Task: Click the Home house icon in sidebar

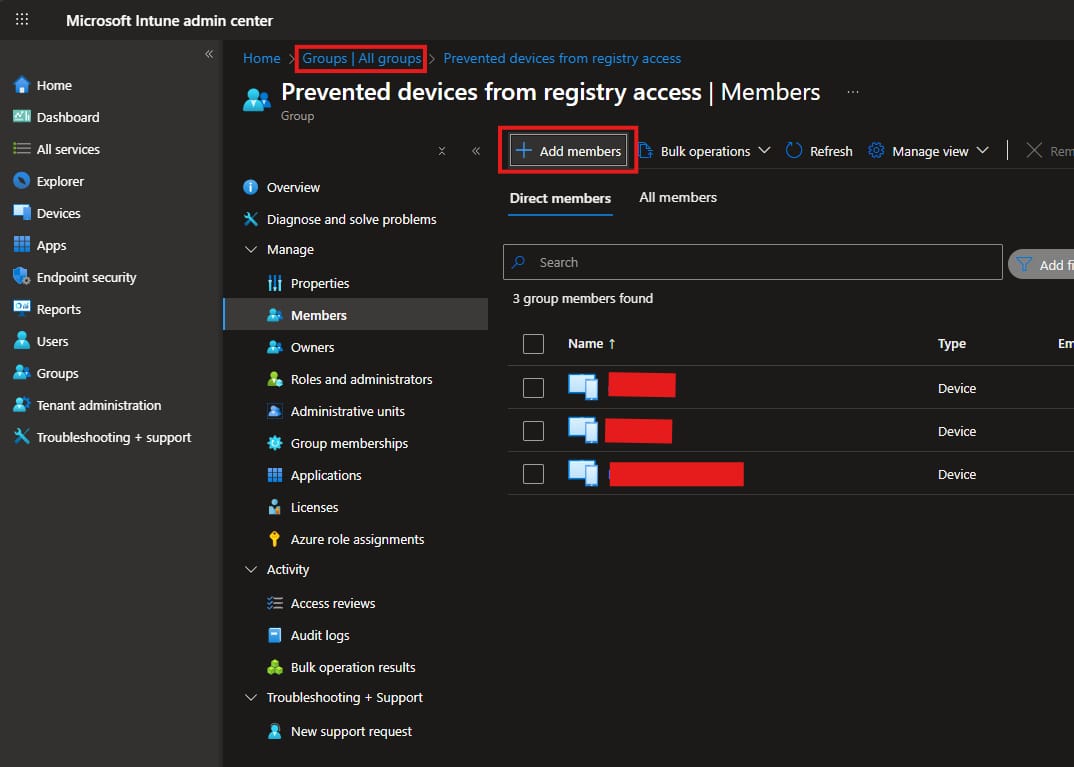Action: (x=22, y=85)
